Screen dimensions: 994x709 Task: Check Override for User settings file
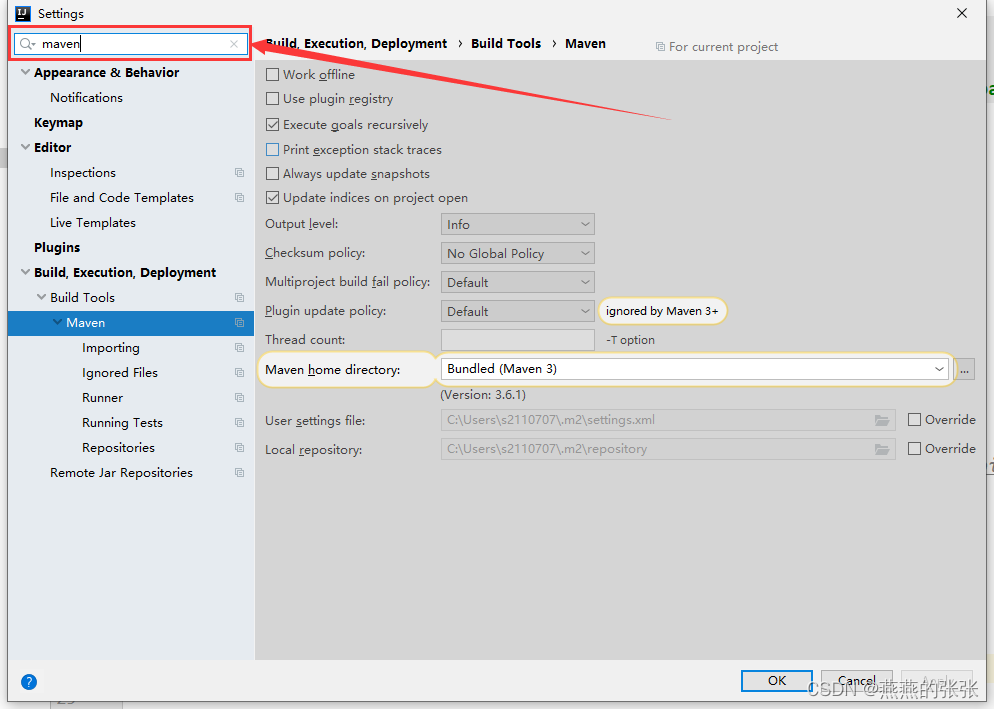click(x=914, y=420)
